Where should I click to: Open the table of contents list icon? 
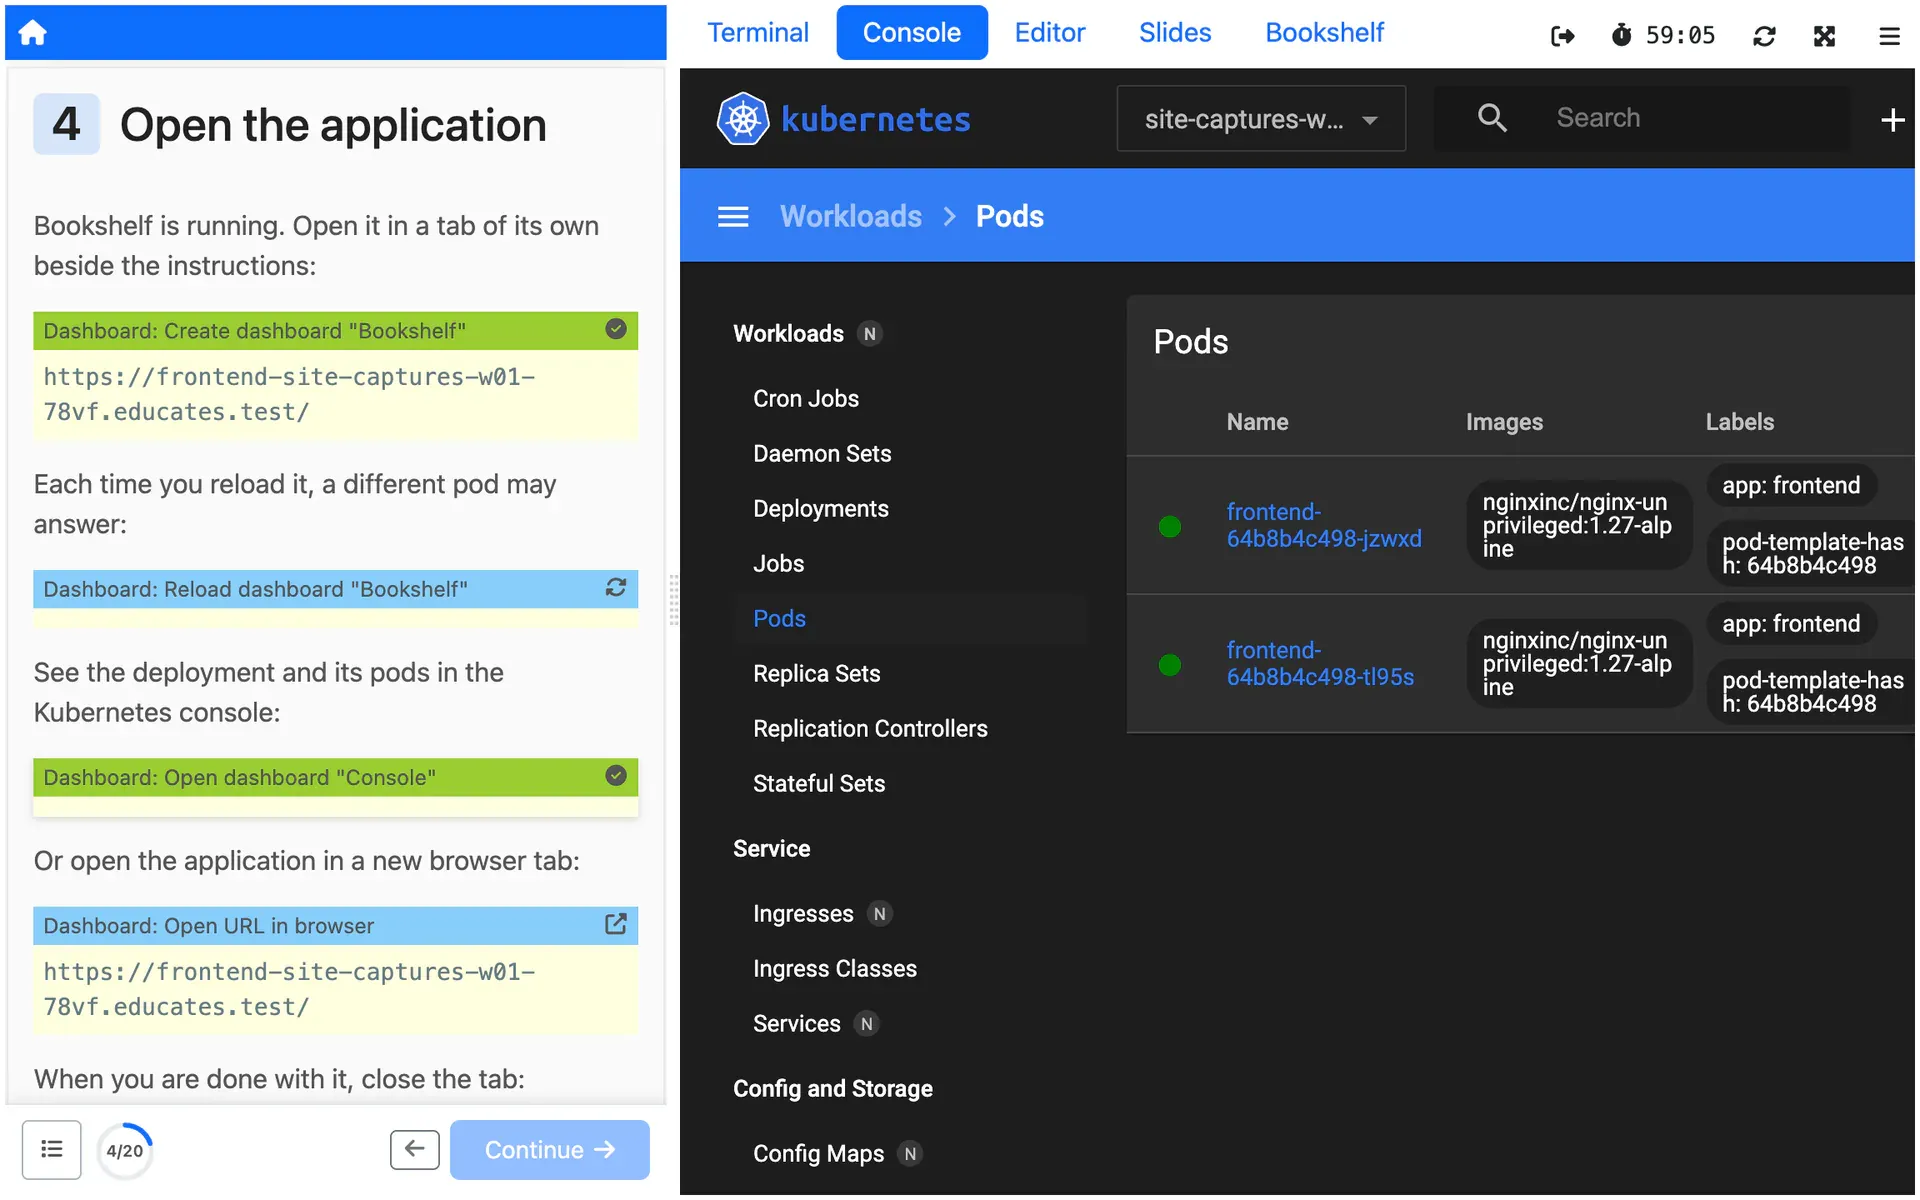point(52,1149)
